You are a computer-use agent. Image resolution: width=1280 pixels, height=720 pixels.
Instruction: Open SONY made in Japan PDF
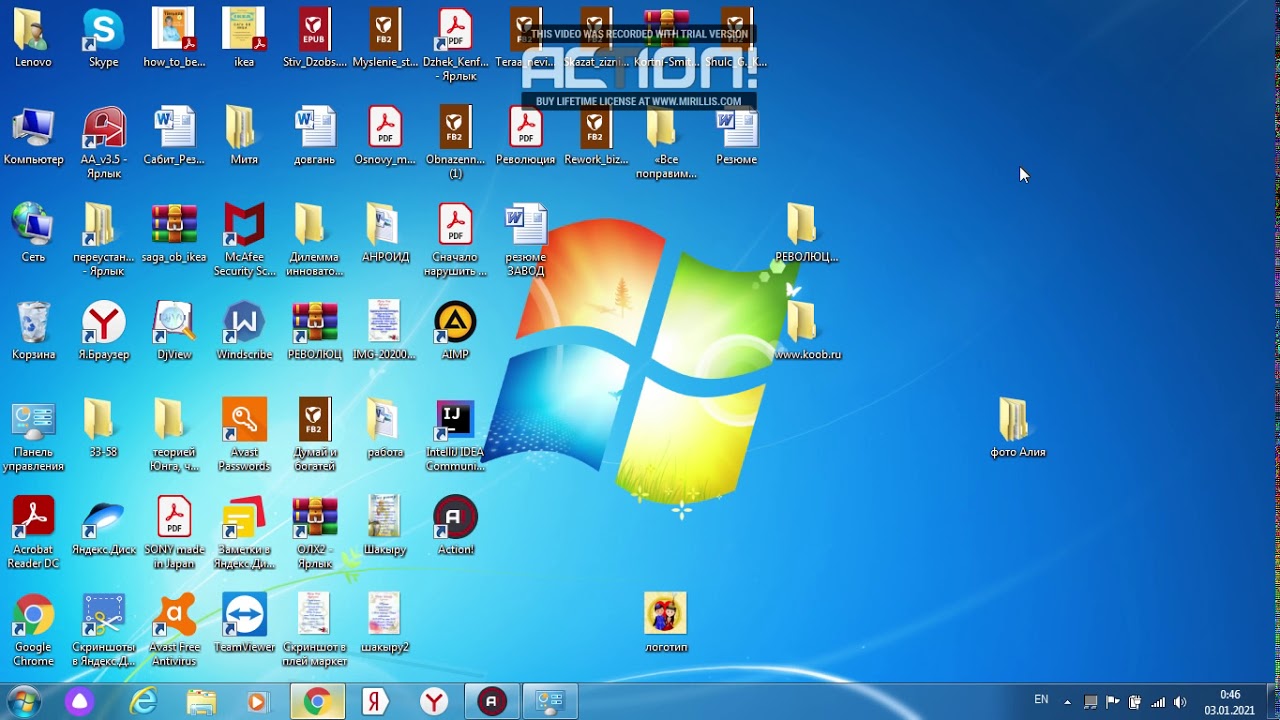tap(174, 532)
